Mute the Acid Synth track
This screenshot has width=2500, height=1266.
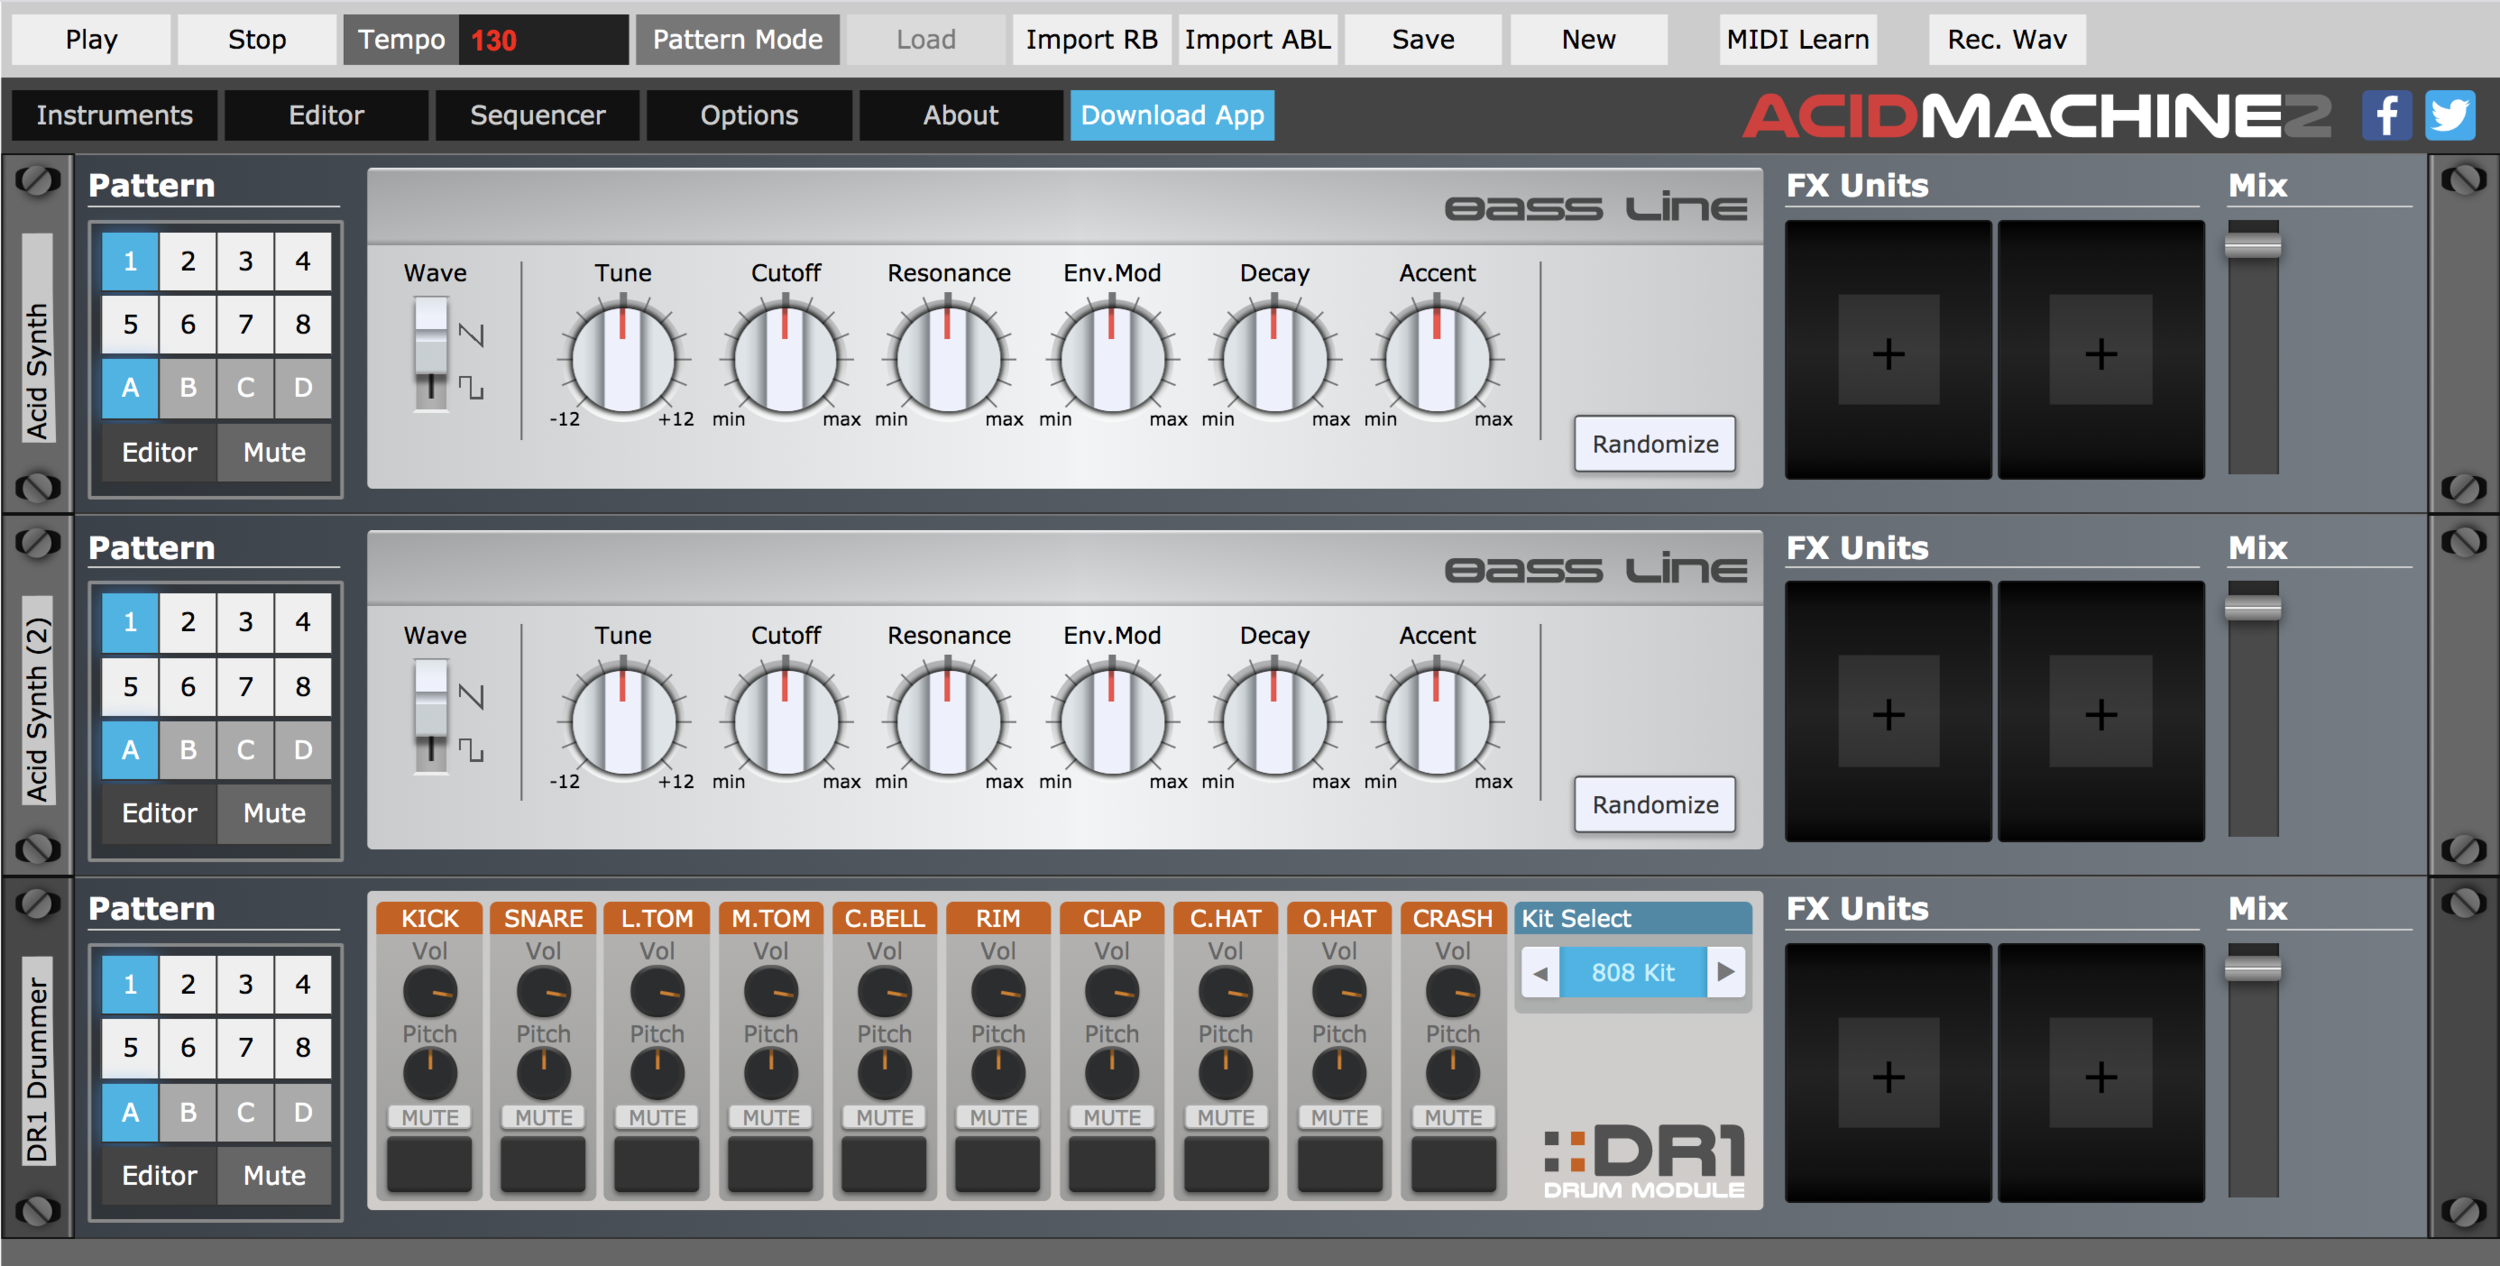coord(274,452)
